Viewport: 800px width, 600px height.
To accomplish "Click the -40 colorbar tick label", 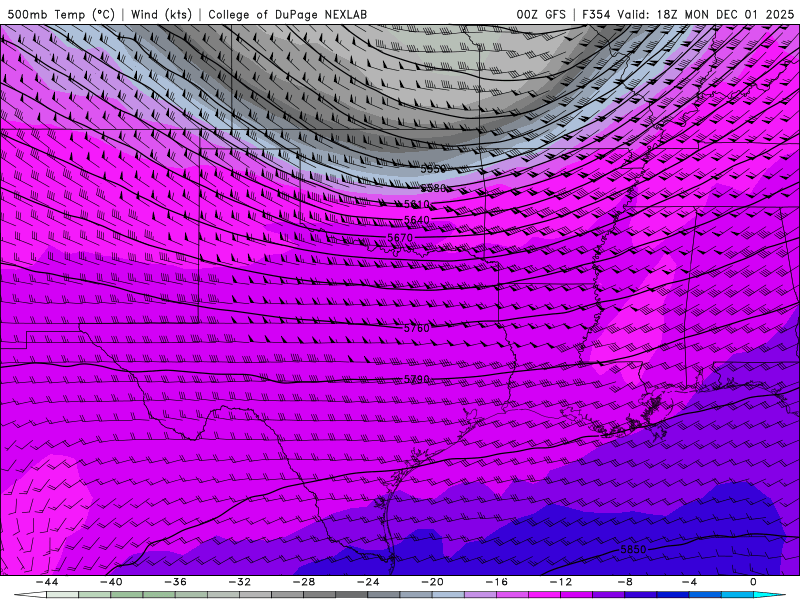I will [x=111, y=582].
